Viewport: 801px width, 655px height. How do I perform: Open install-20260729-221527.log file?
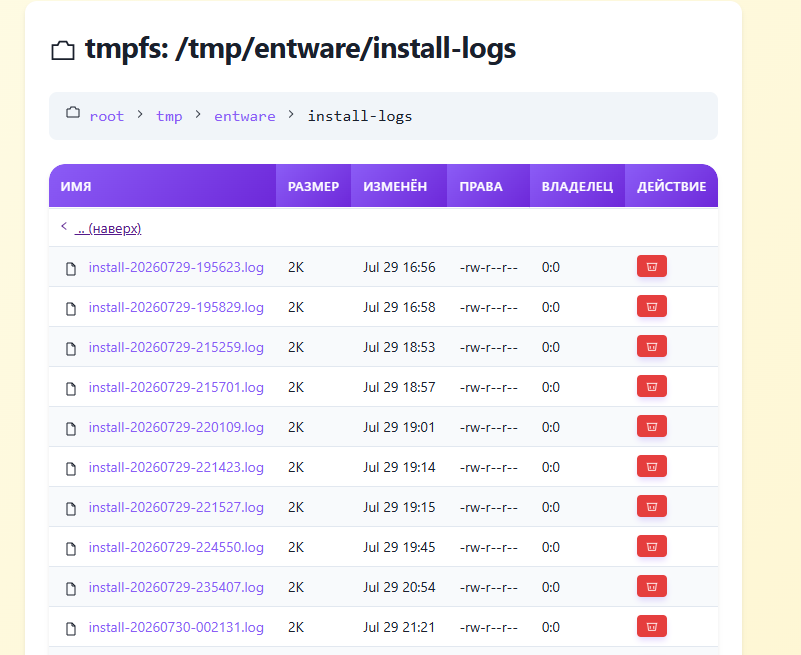pos(176,507)
